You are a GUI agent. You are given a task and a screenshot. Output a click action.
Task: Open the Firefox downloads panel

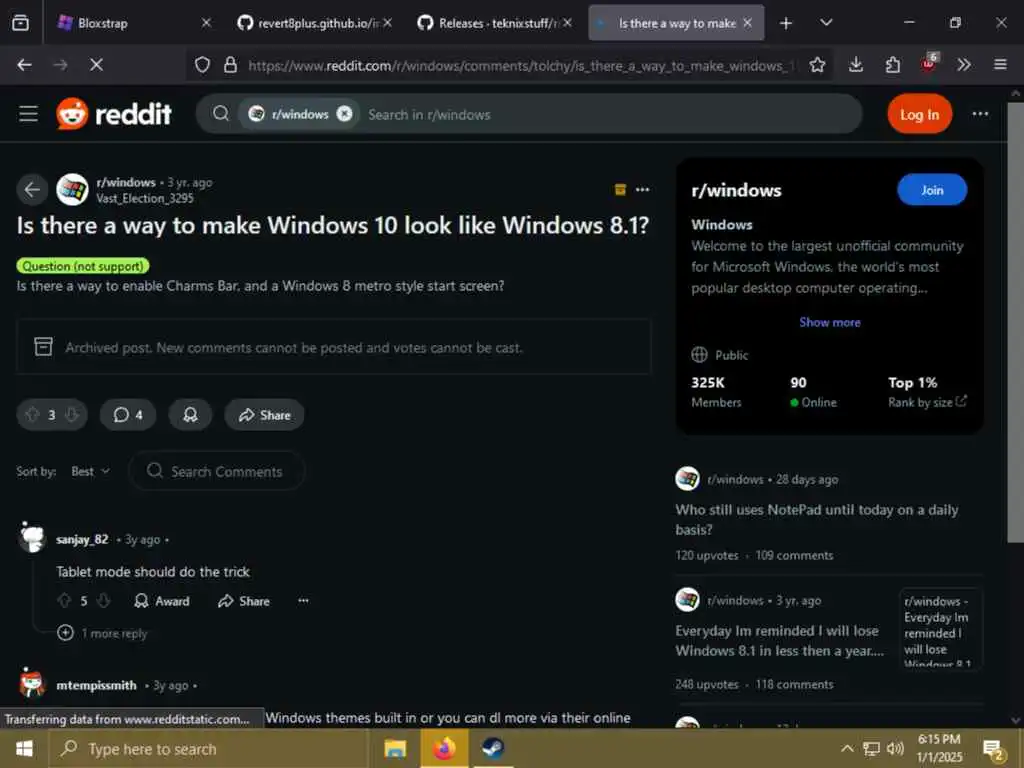(856, 65)
